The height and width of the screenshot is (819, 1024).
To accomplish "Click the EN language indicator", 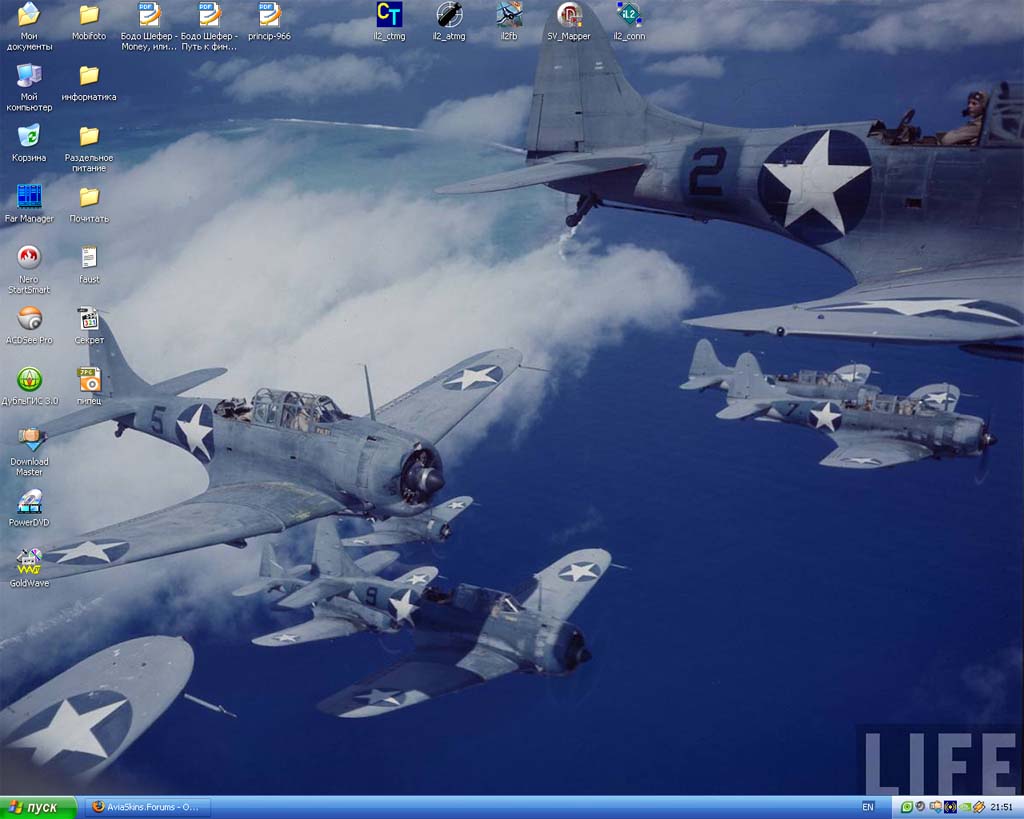I will (867, 807).
